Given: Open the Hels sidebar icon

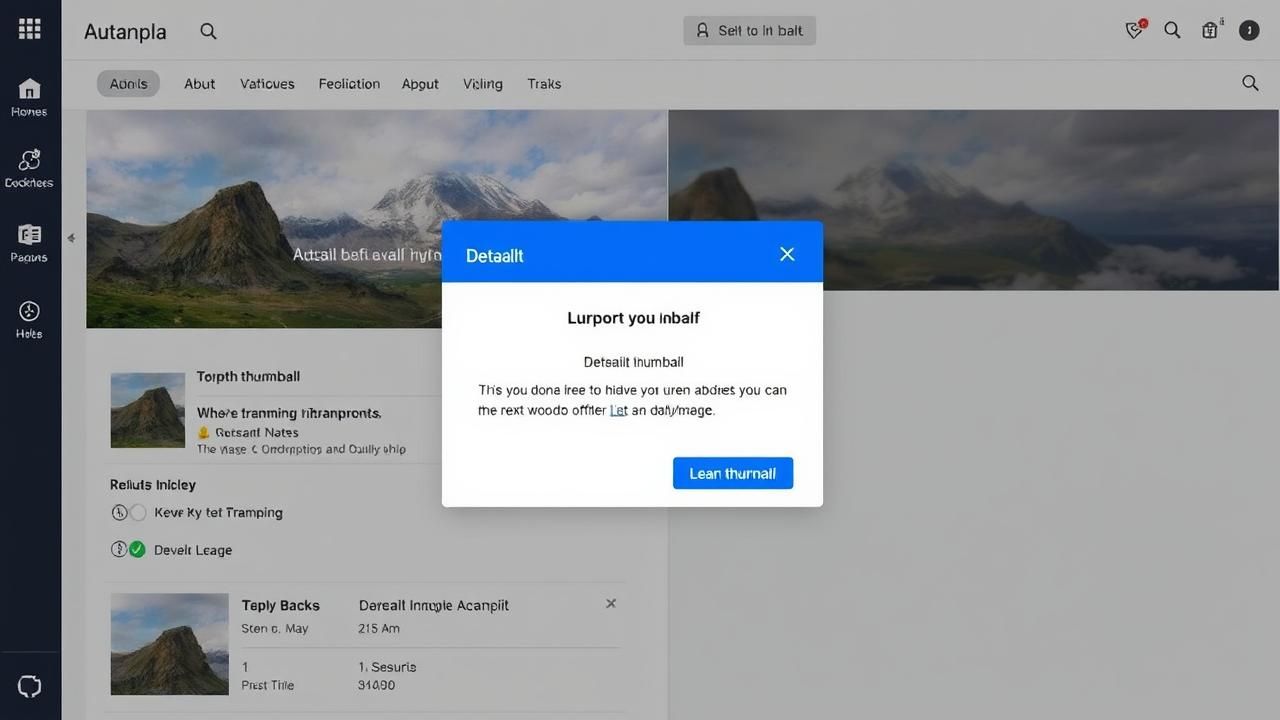Looking at the screenshot, I should [29, 319].
